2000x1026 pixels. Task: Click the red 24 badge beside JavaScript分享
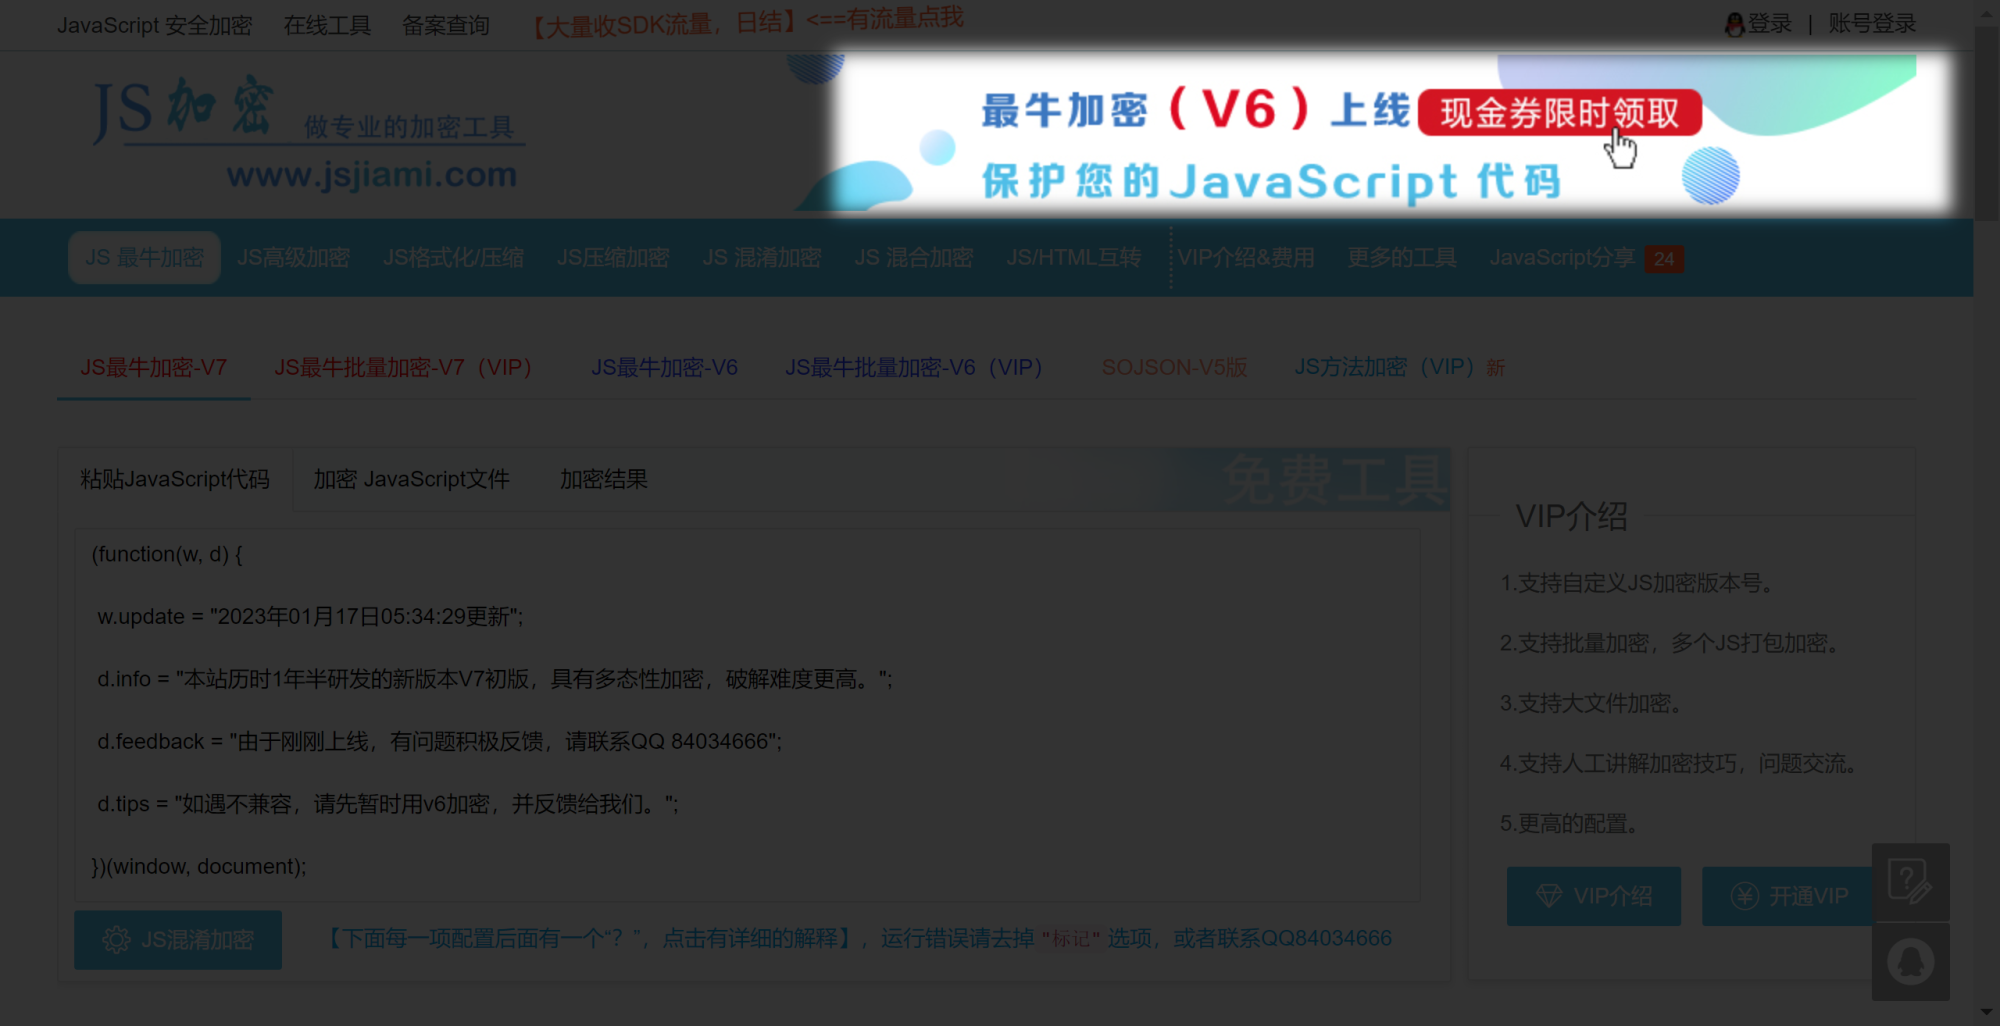(x=1663, y=259)
